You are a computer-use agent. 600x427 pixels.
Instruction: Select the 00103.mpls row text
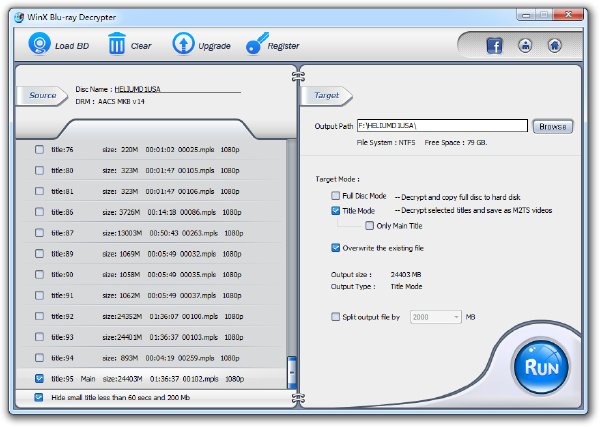coord(200,337)
